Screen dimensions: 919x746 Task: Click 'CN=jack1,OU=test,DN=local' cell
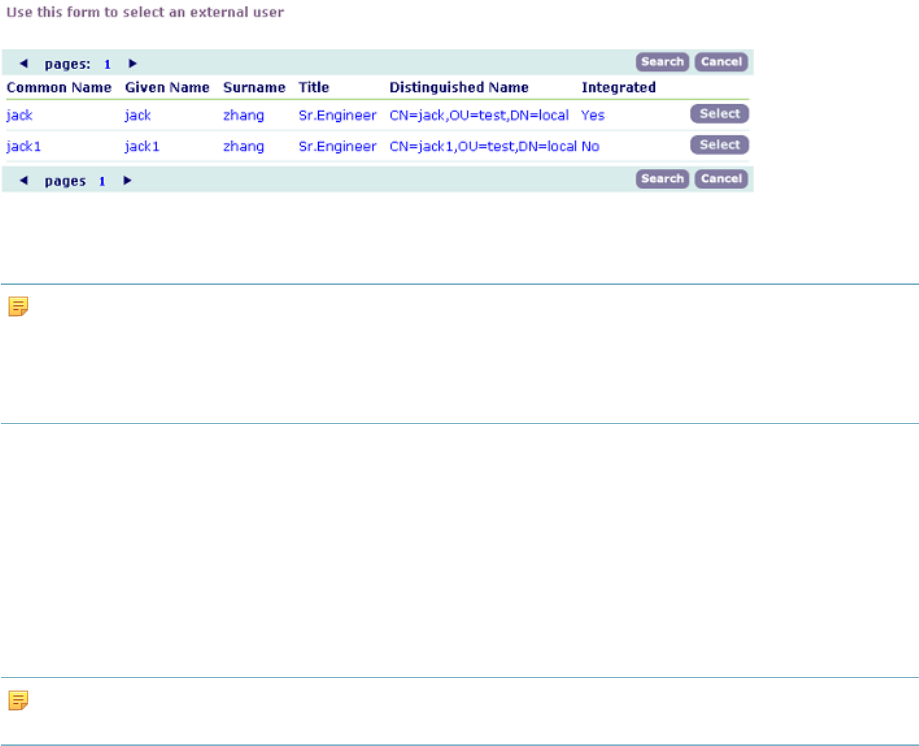pos(483,146)
